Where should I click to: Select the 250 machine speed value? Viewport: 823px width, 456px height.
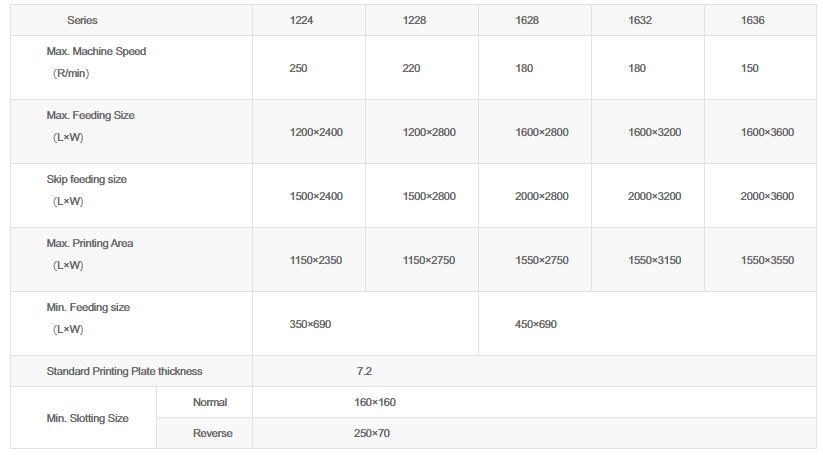(x=298, y=68)
